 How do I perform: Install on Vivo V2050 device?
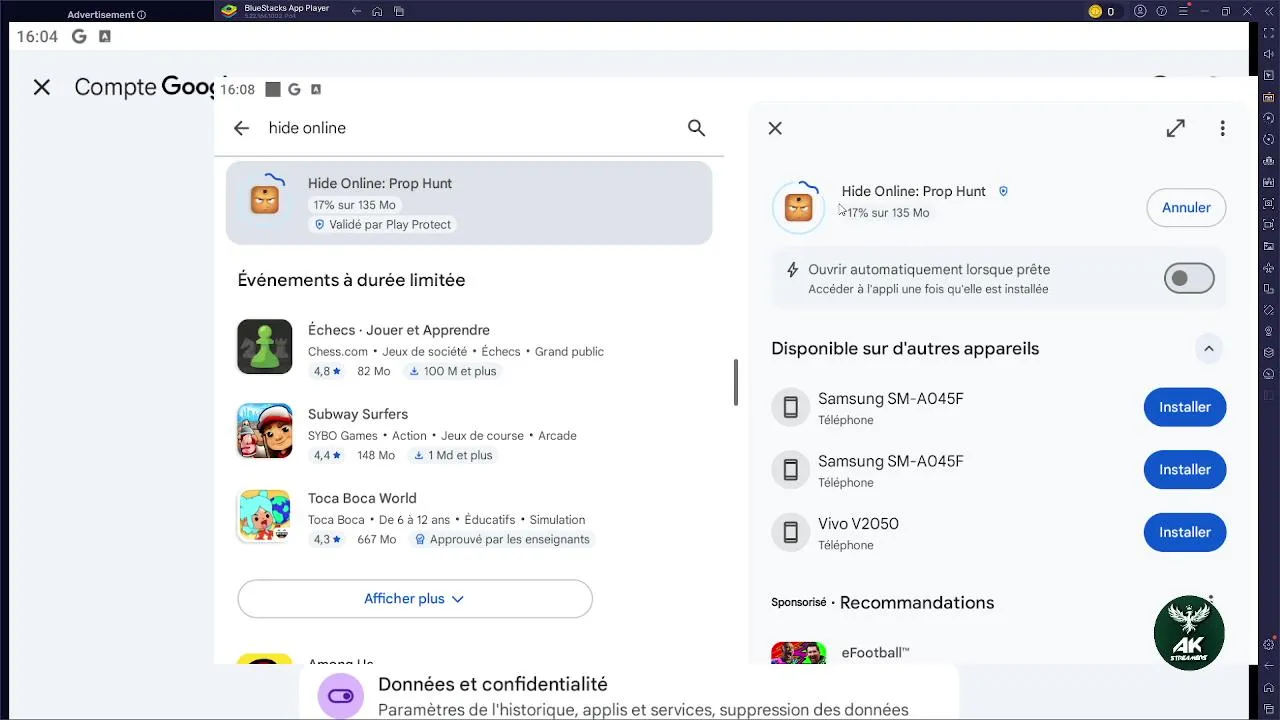(x=1185, y=532)
